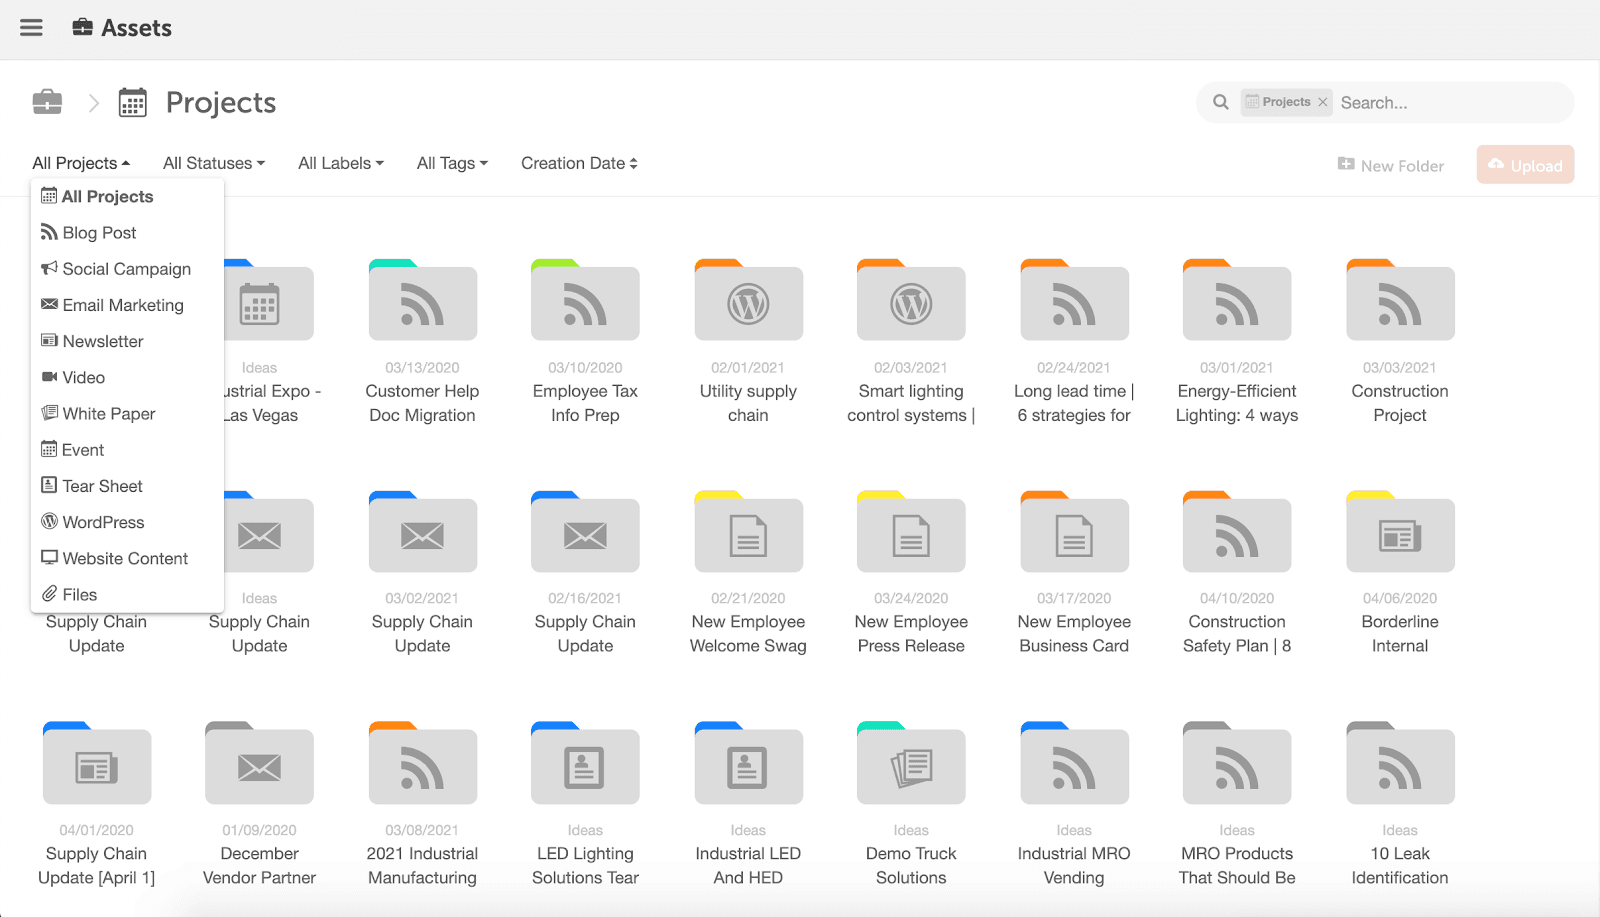Image resolution: width=1600 pixels, height=917 pixels.
Task: Click the New Folder button
Action: coord(1391,166)
